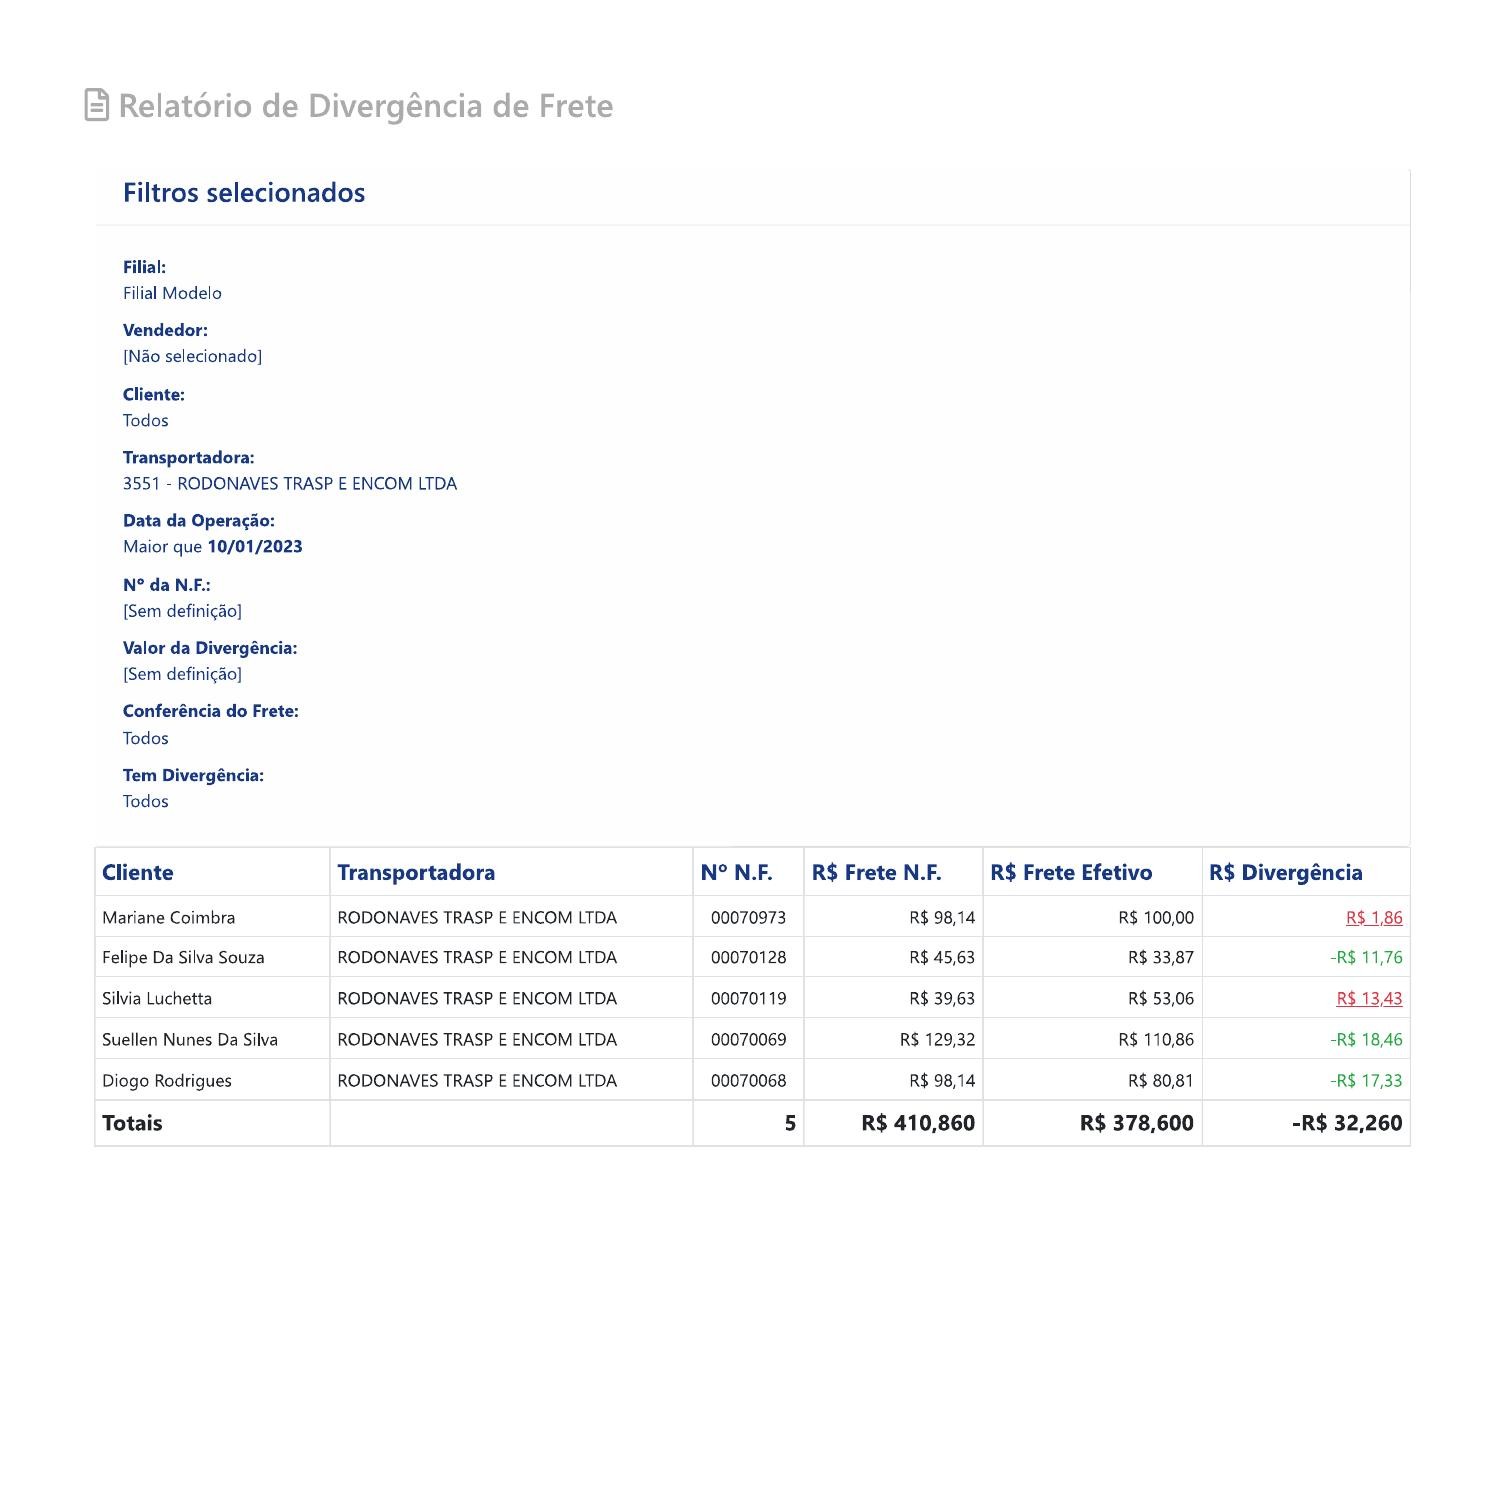The width and height of the screenshot is (1500, 1500).
Task: Click the R$ 39,63 freight N.F. value
Action: pyautogui.click(x=942, y=998)
